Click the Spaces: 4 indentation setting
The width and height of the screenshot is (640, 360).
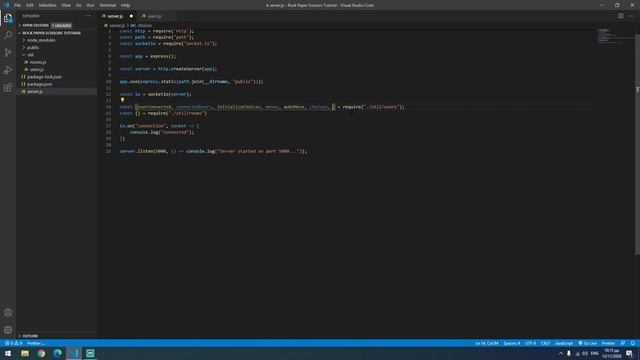pyautogui.click(x=511, y=343)
